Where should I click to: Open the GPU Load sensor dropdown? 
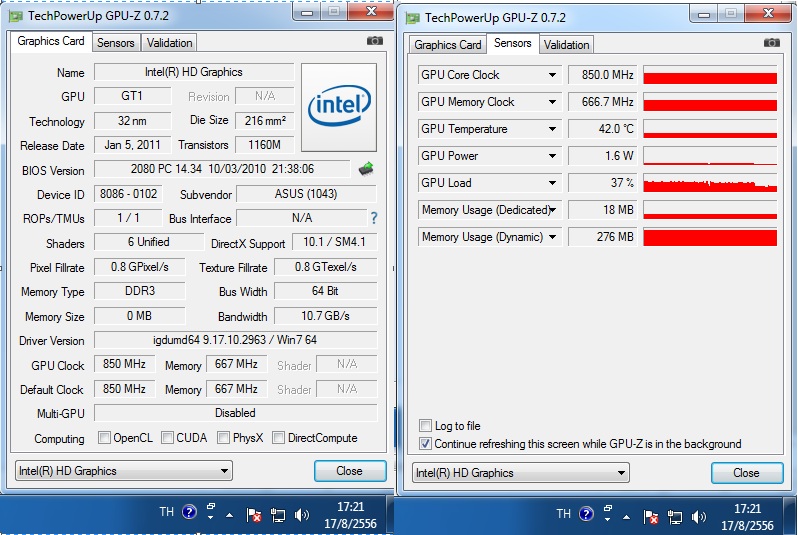(552, 183)
